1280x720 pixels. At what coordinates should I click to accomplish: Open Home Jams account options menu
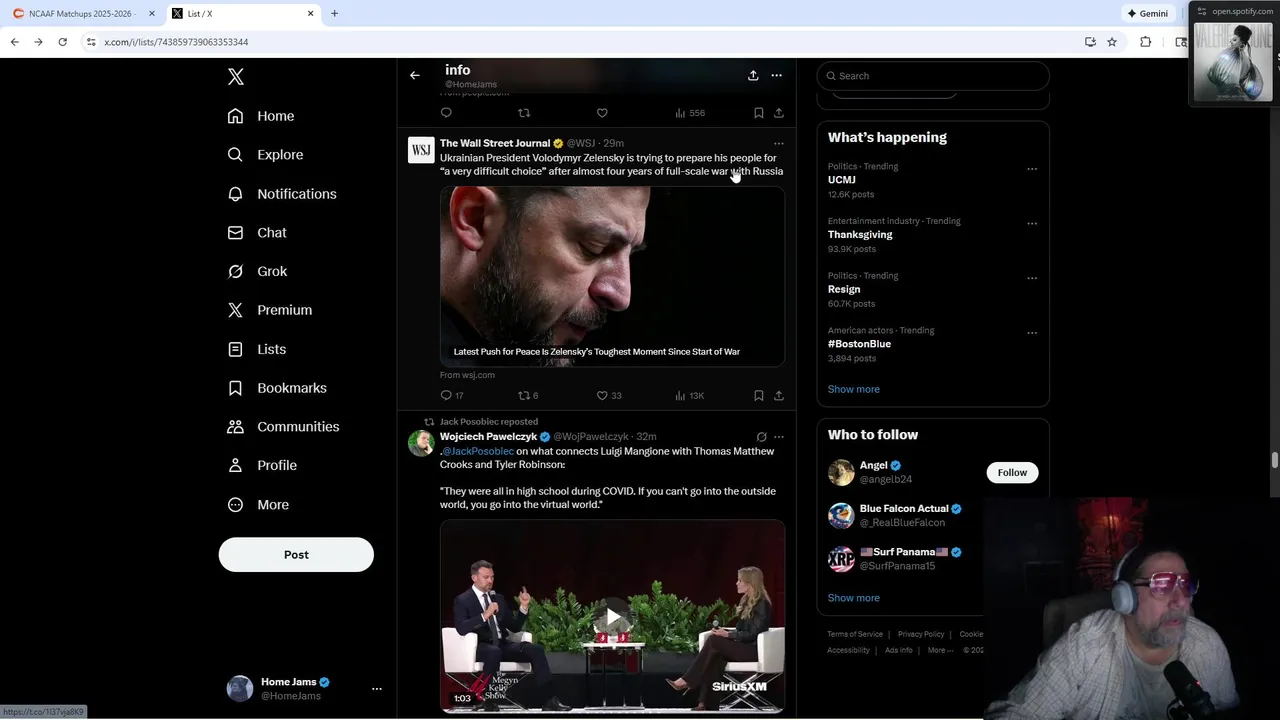377,689
